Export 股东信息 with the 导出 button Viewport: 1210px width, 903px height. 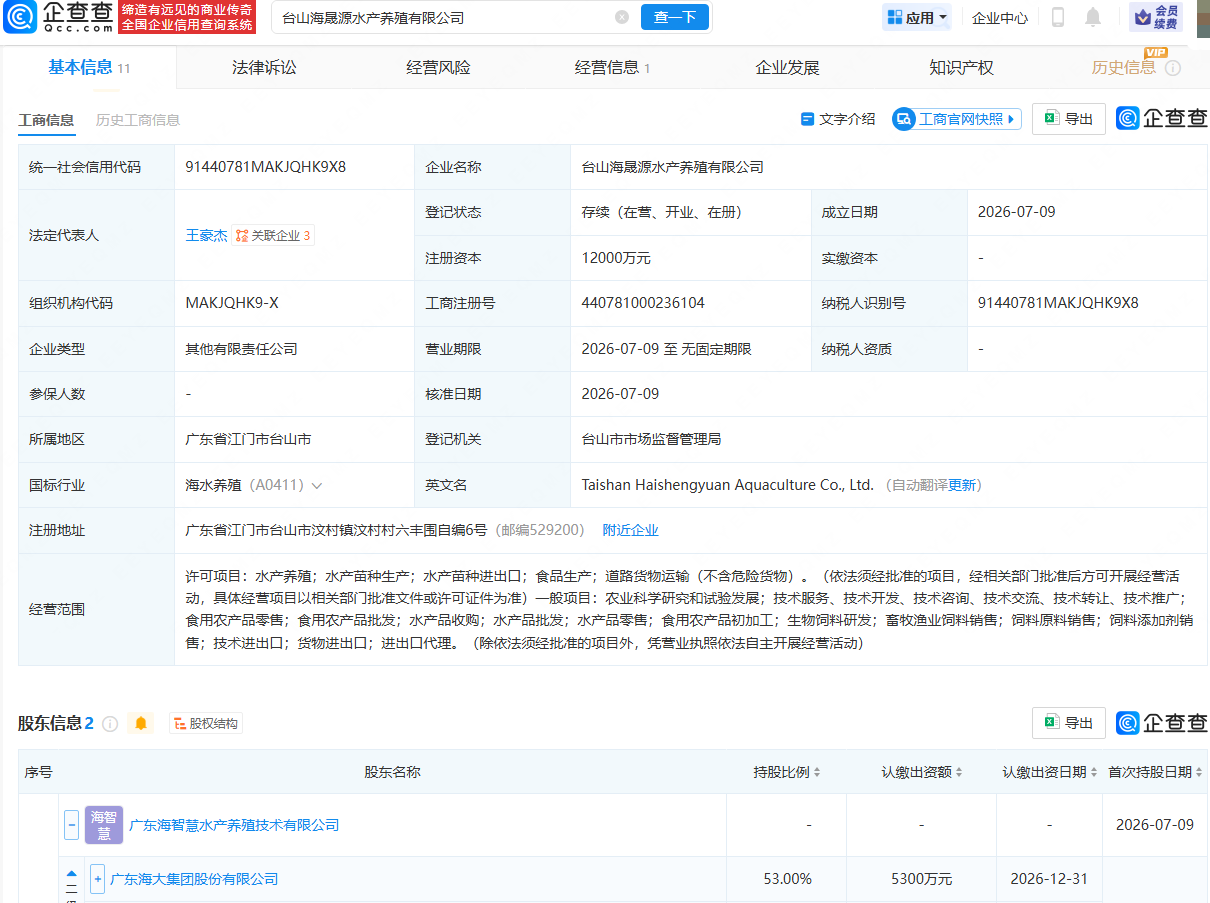1069,723
